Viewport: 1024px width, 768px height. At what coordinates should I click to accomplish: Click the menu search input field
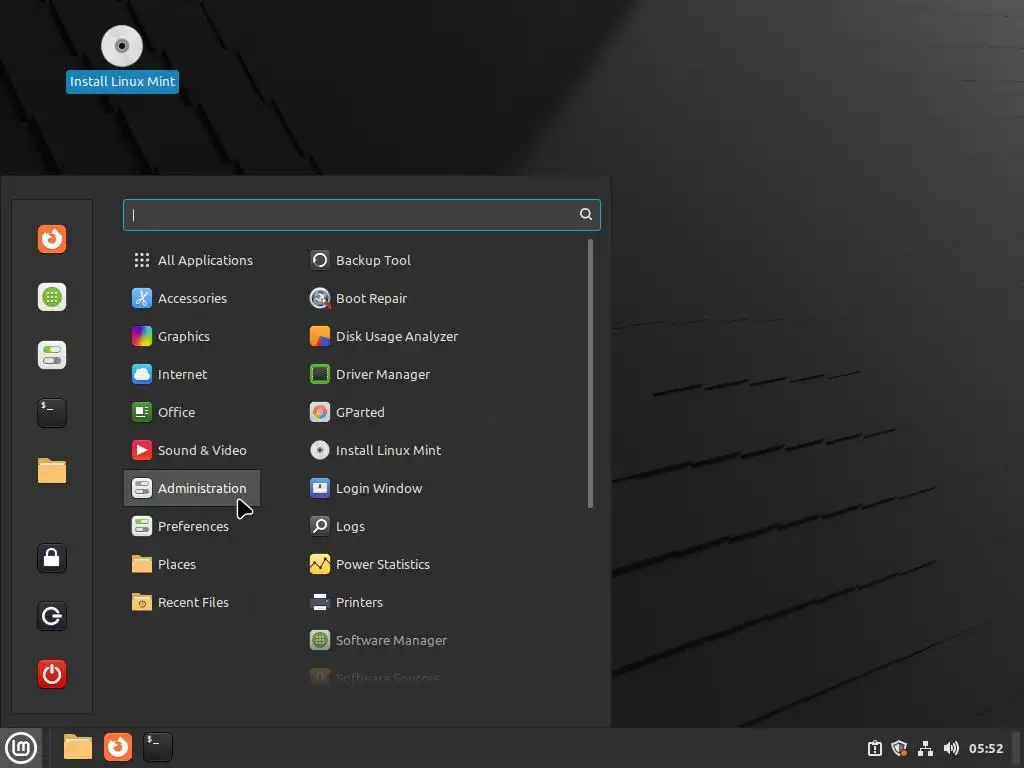(x=361, y=215)
